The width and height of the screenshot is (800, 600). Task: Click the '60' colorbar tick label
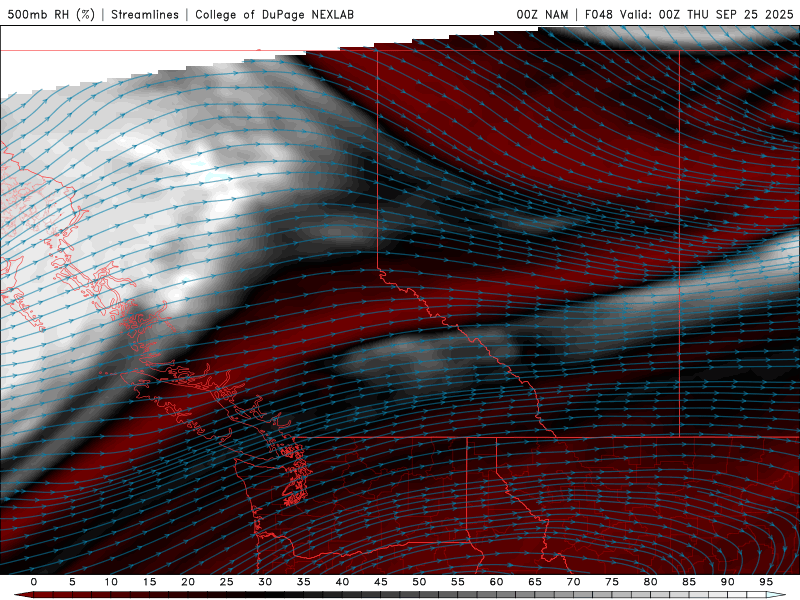[496, 582]
